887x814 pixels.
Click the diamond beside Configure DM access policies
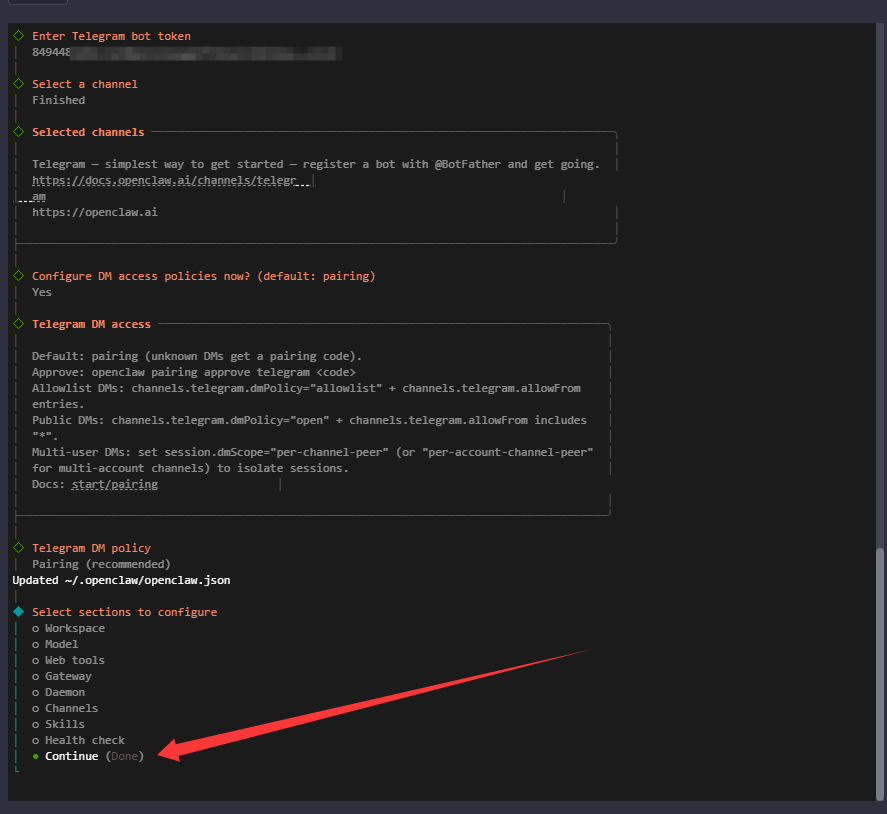click(18, 276)
